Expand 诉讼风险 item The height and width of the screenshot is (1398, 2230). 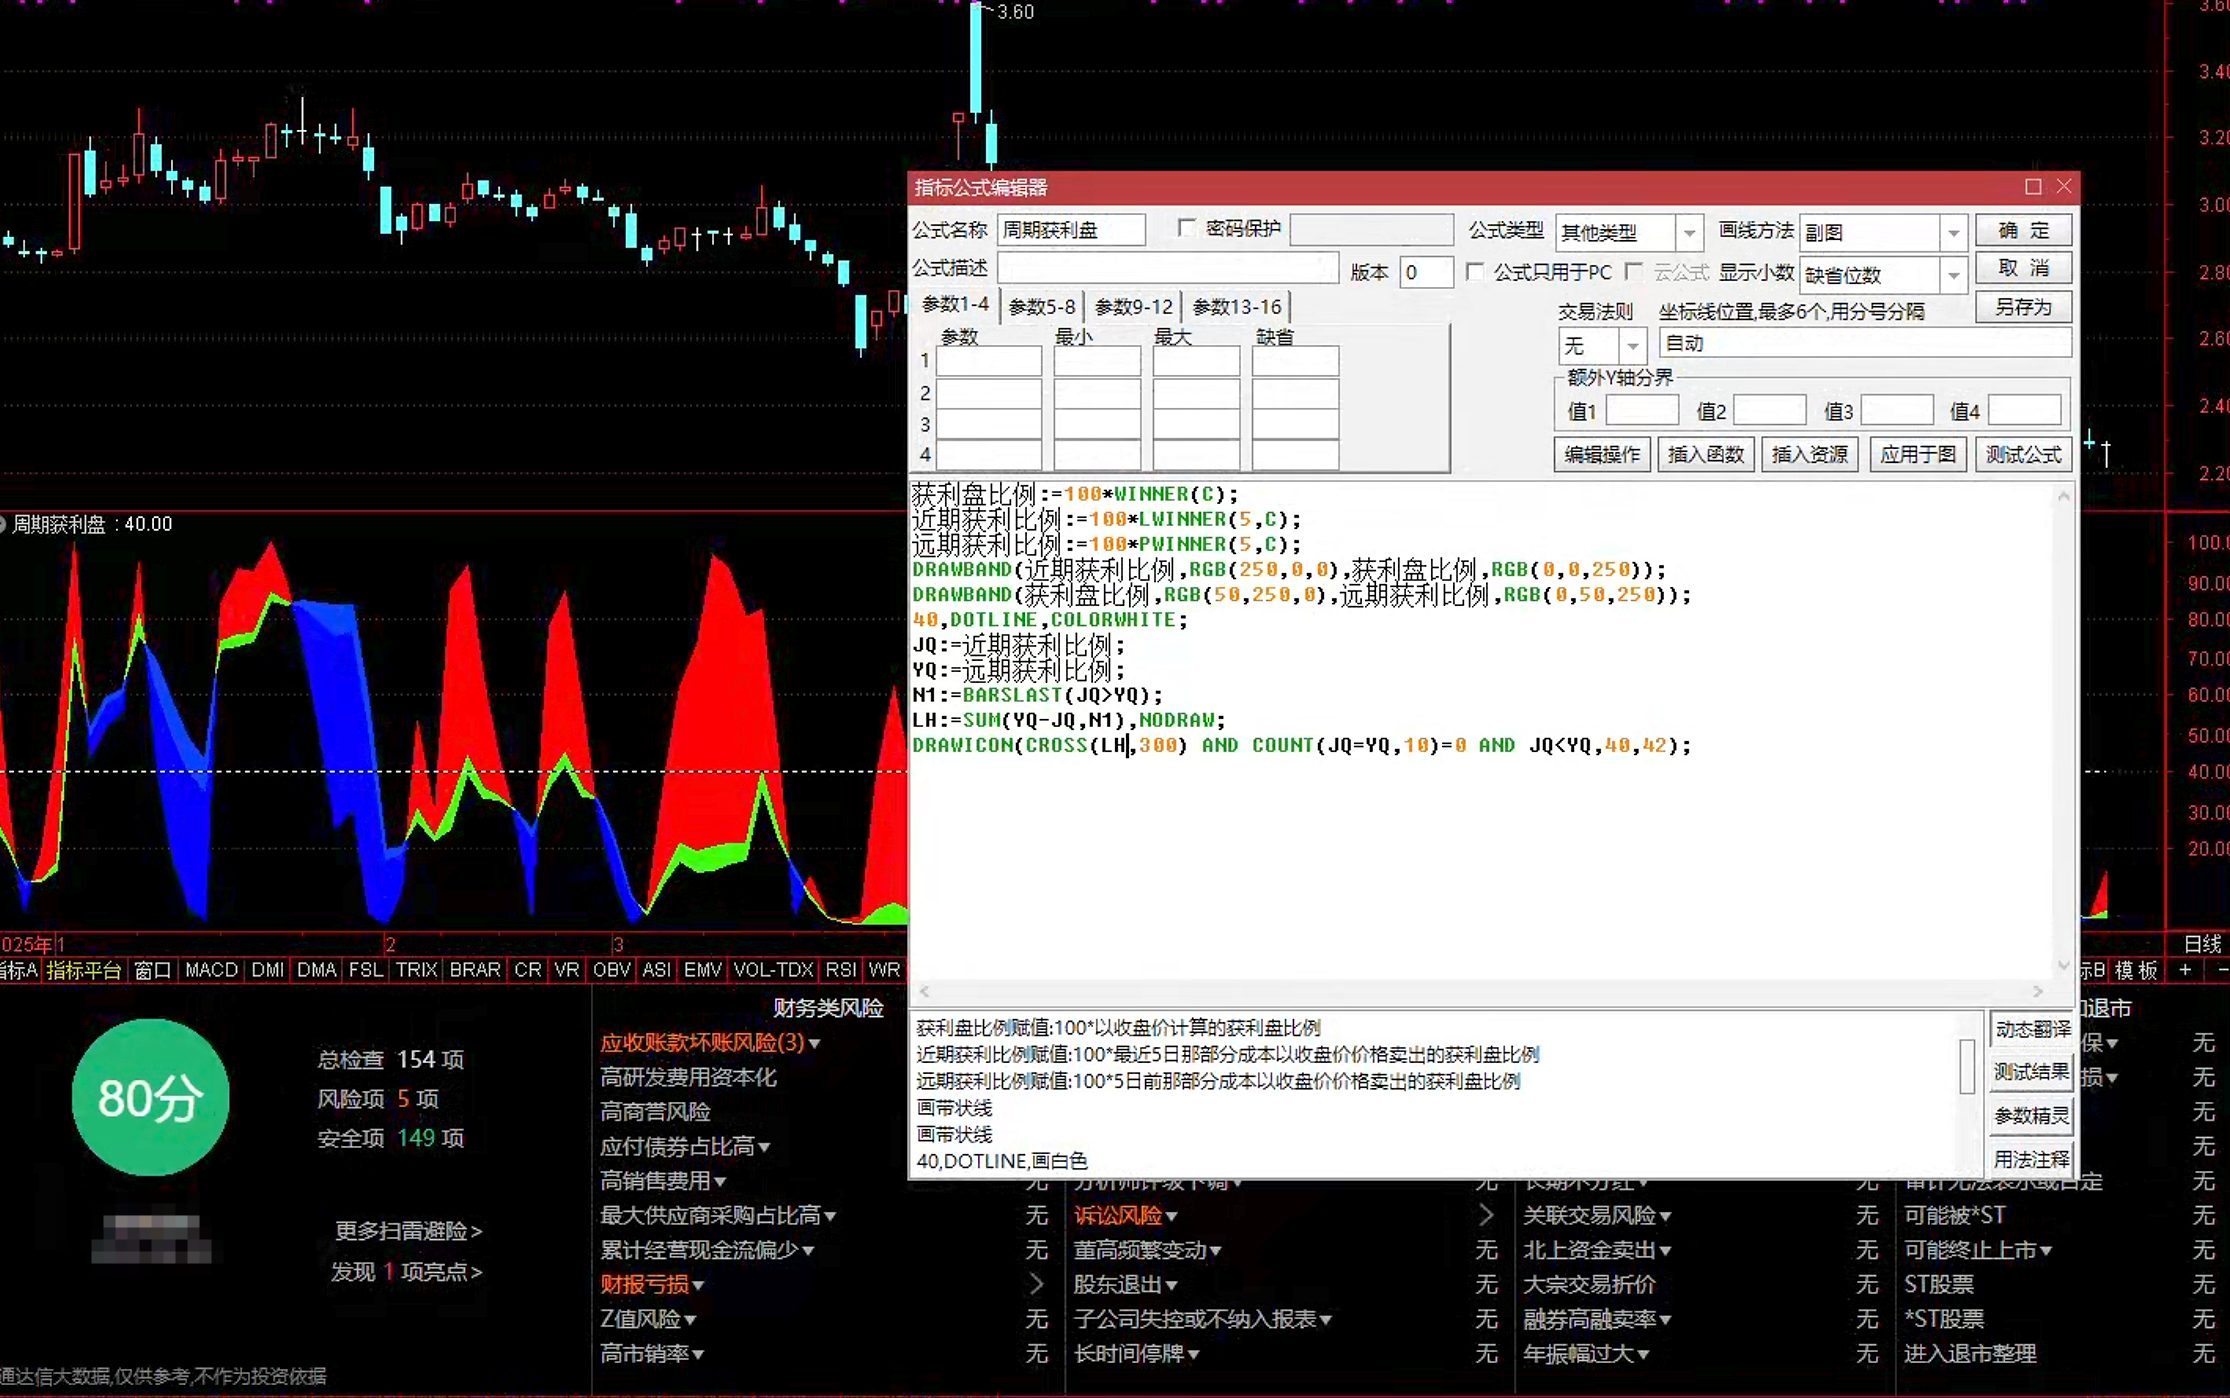1171,1217
